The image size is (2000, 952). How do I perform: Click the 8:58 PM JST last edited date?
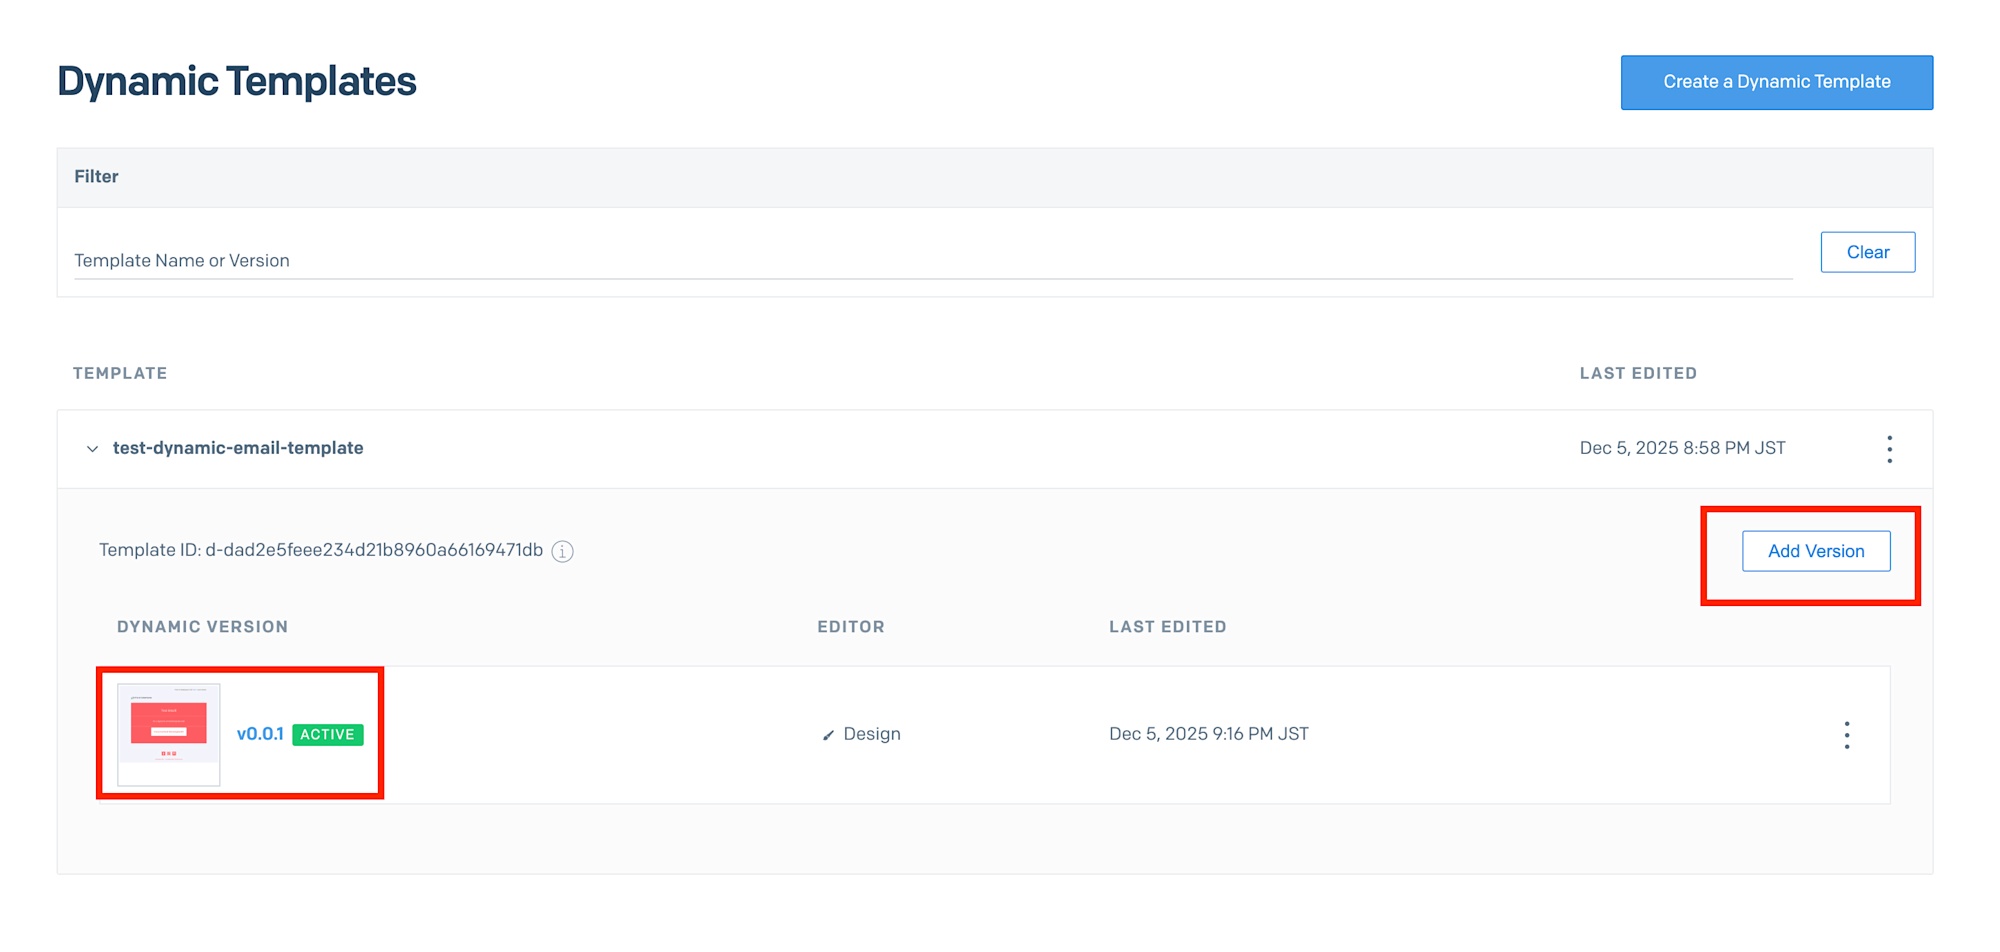[x=1682, y=448]
